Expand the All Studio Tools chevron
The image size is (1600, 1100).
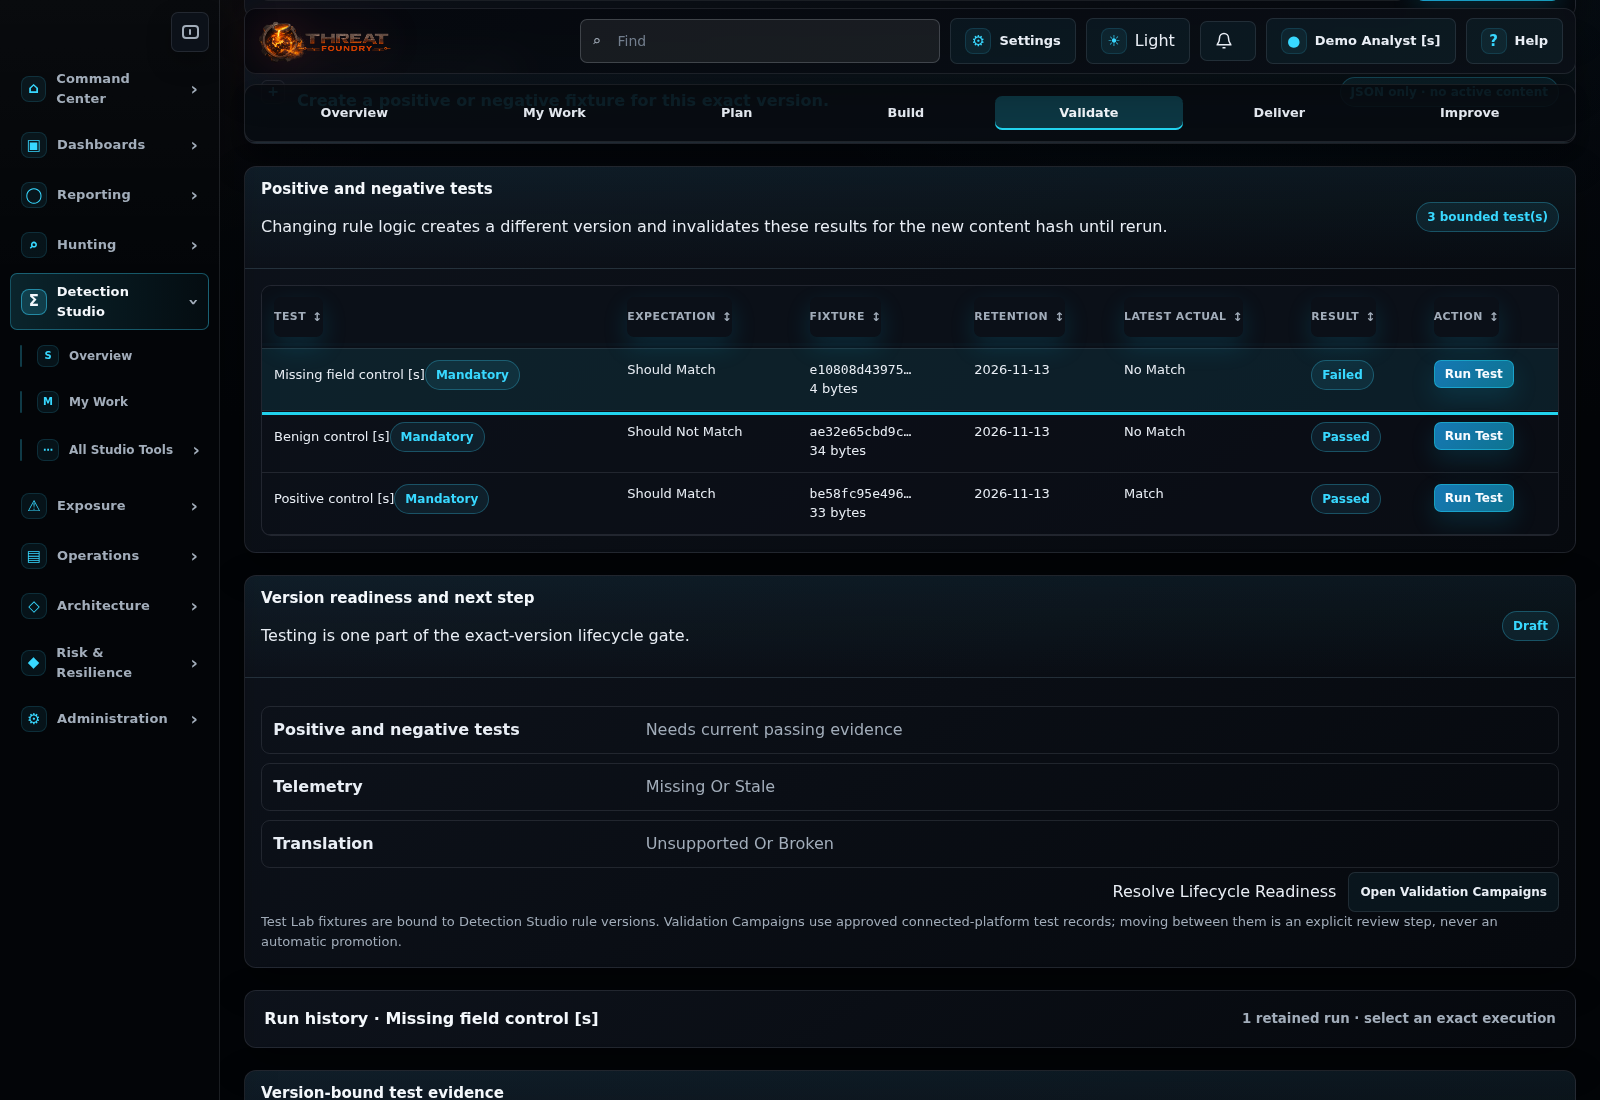click(196, 451)
